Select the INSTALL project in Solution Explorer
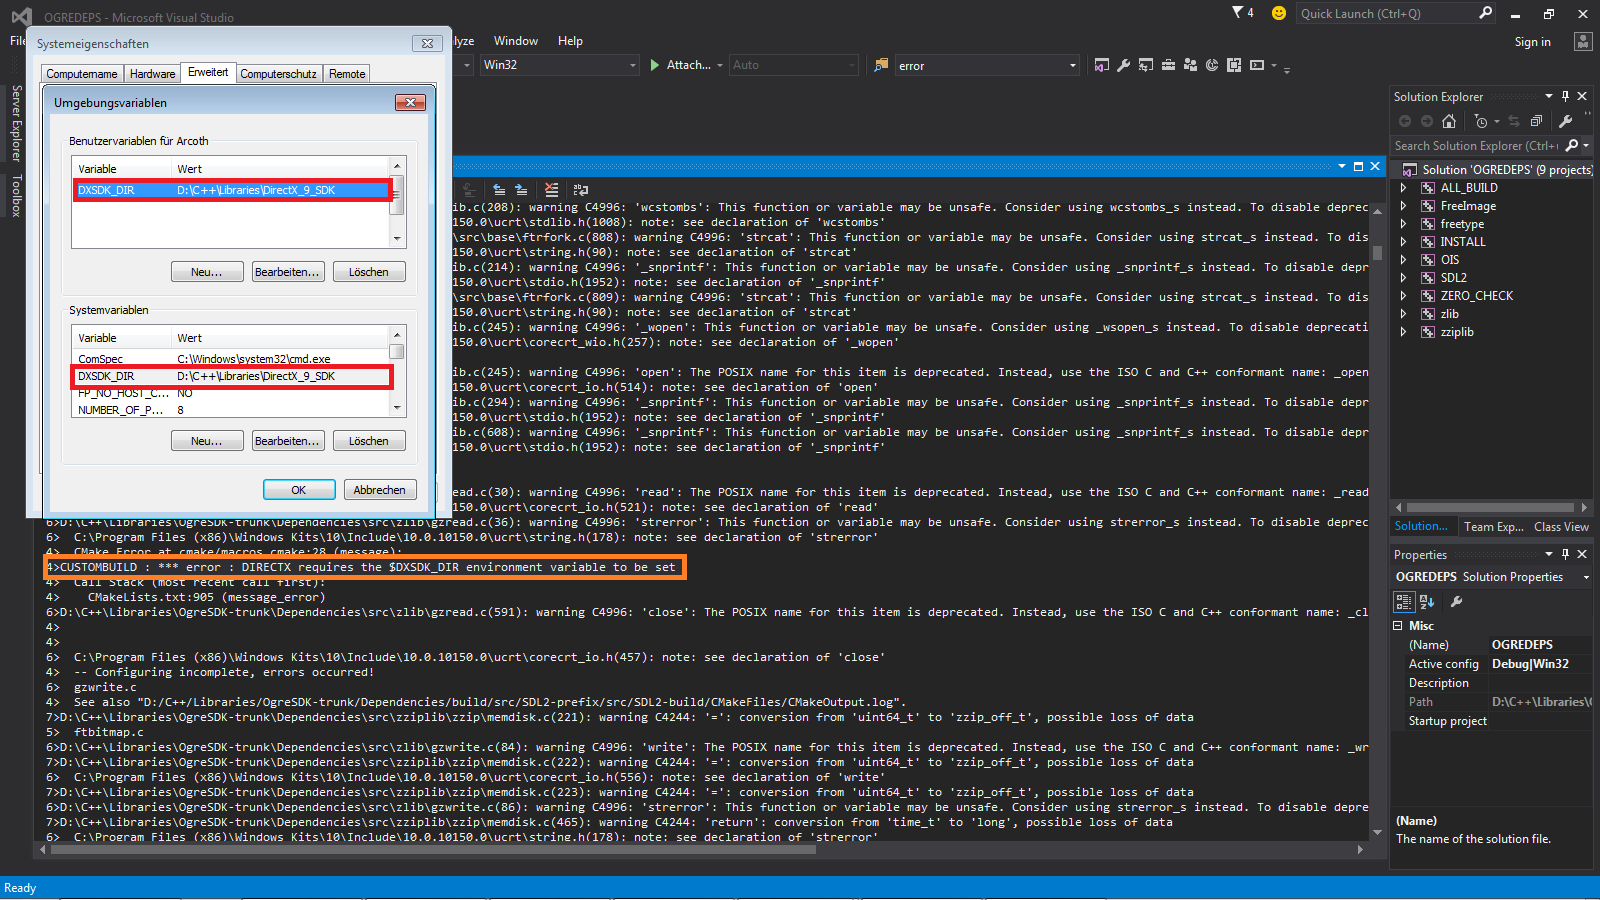 1462,242
